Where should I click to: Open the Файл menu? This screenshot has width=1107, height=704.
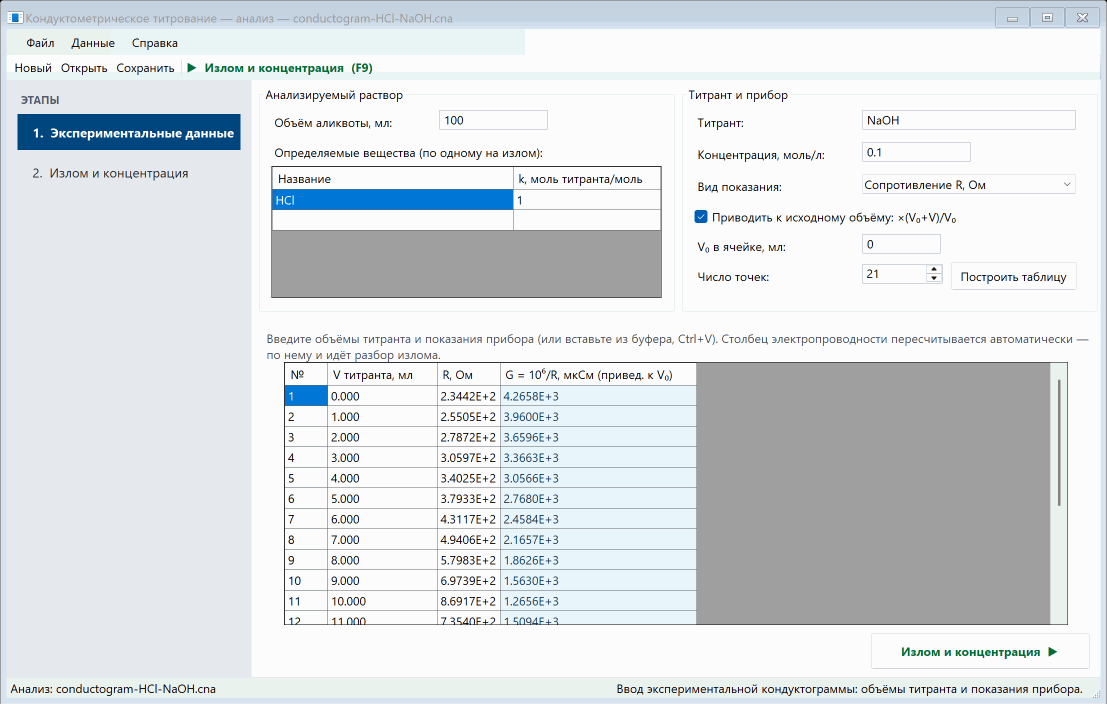(x=40, y=43)
